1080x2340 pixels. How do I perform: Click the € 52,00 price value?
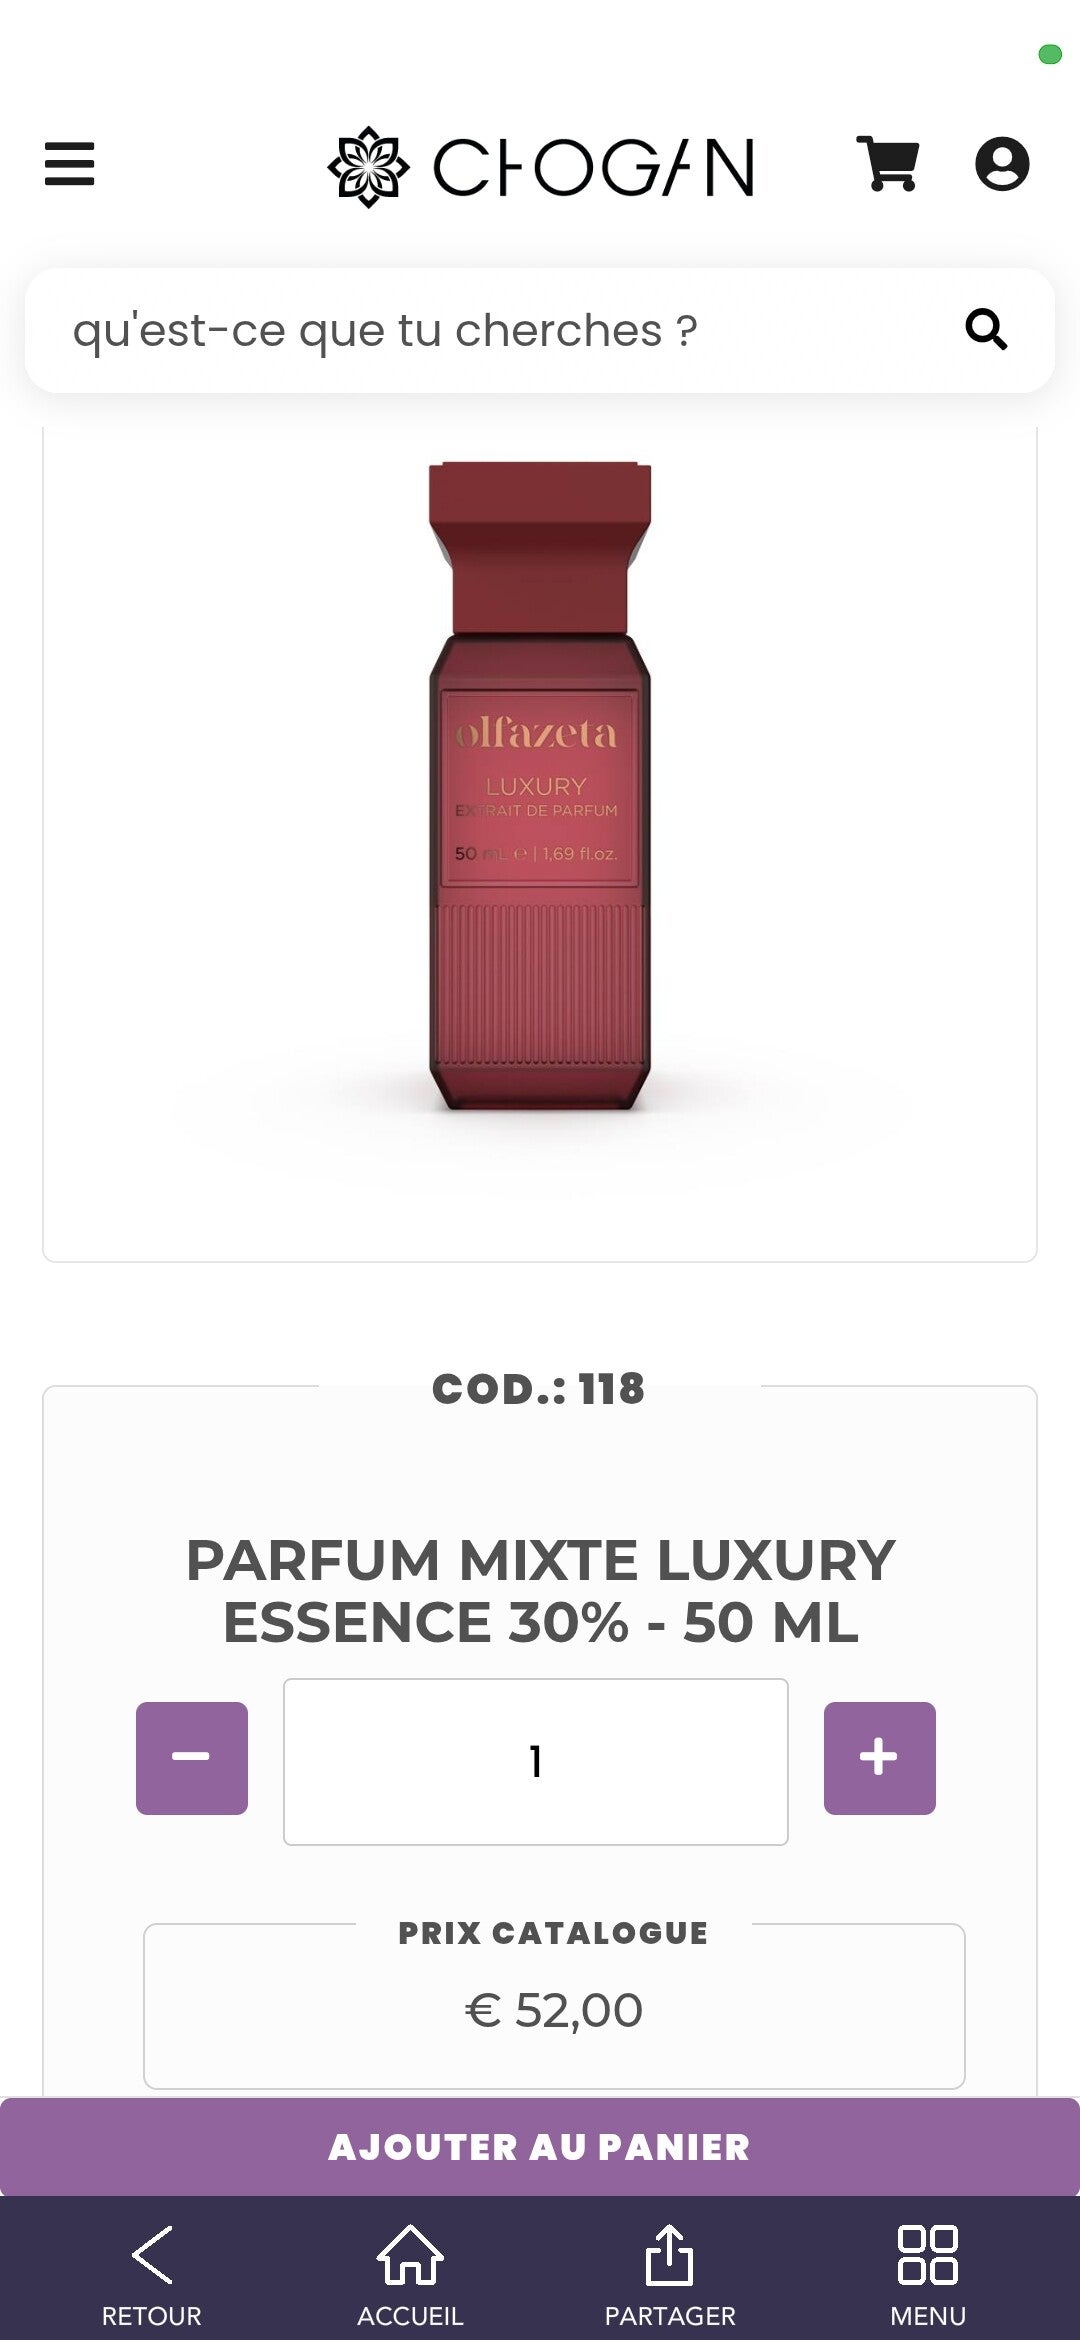(x=554, y=2010)
